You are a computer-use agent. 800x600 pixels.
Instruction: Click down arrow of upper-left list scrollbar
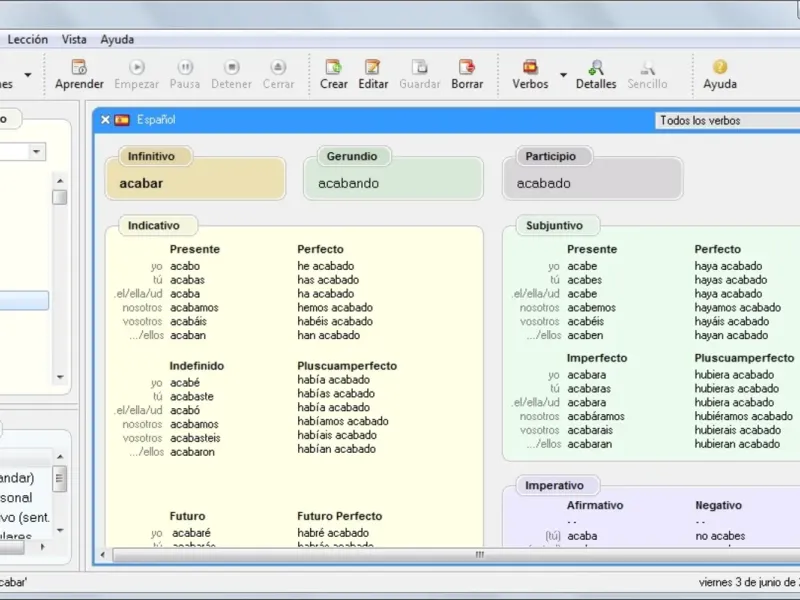[60, 377]
